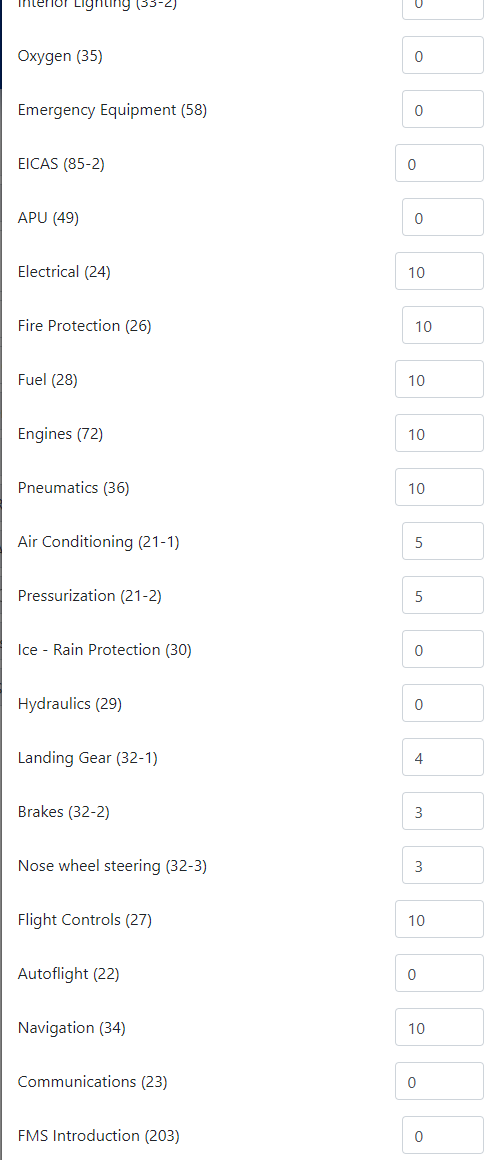Select the Fire Protection (26) field
Screen dimensions: 495x1160
pos(442,326)
